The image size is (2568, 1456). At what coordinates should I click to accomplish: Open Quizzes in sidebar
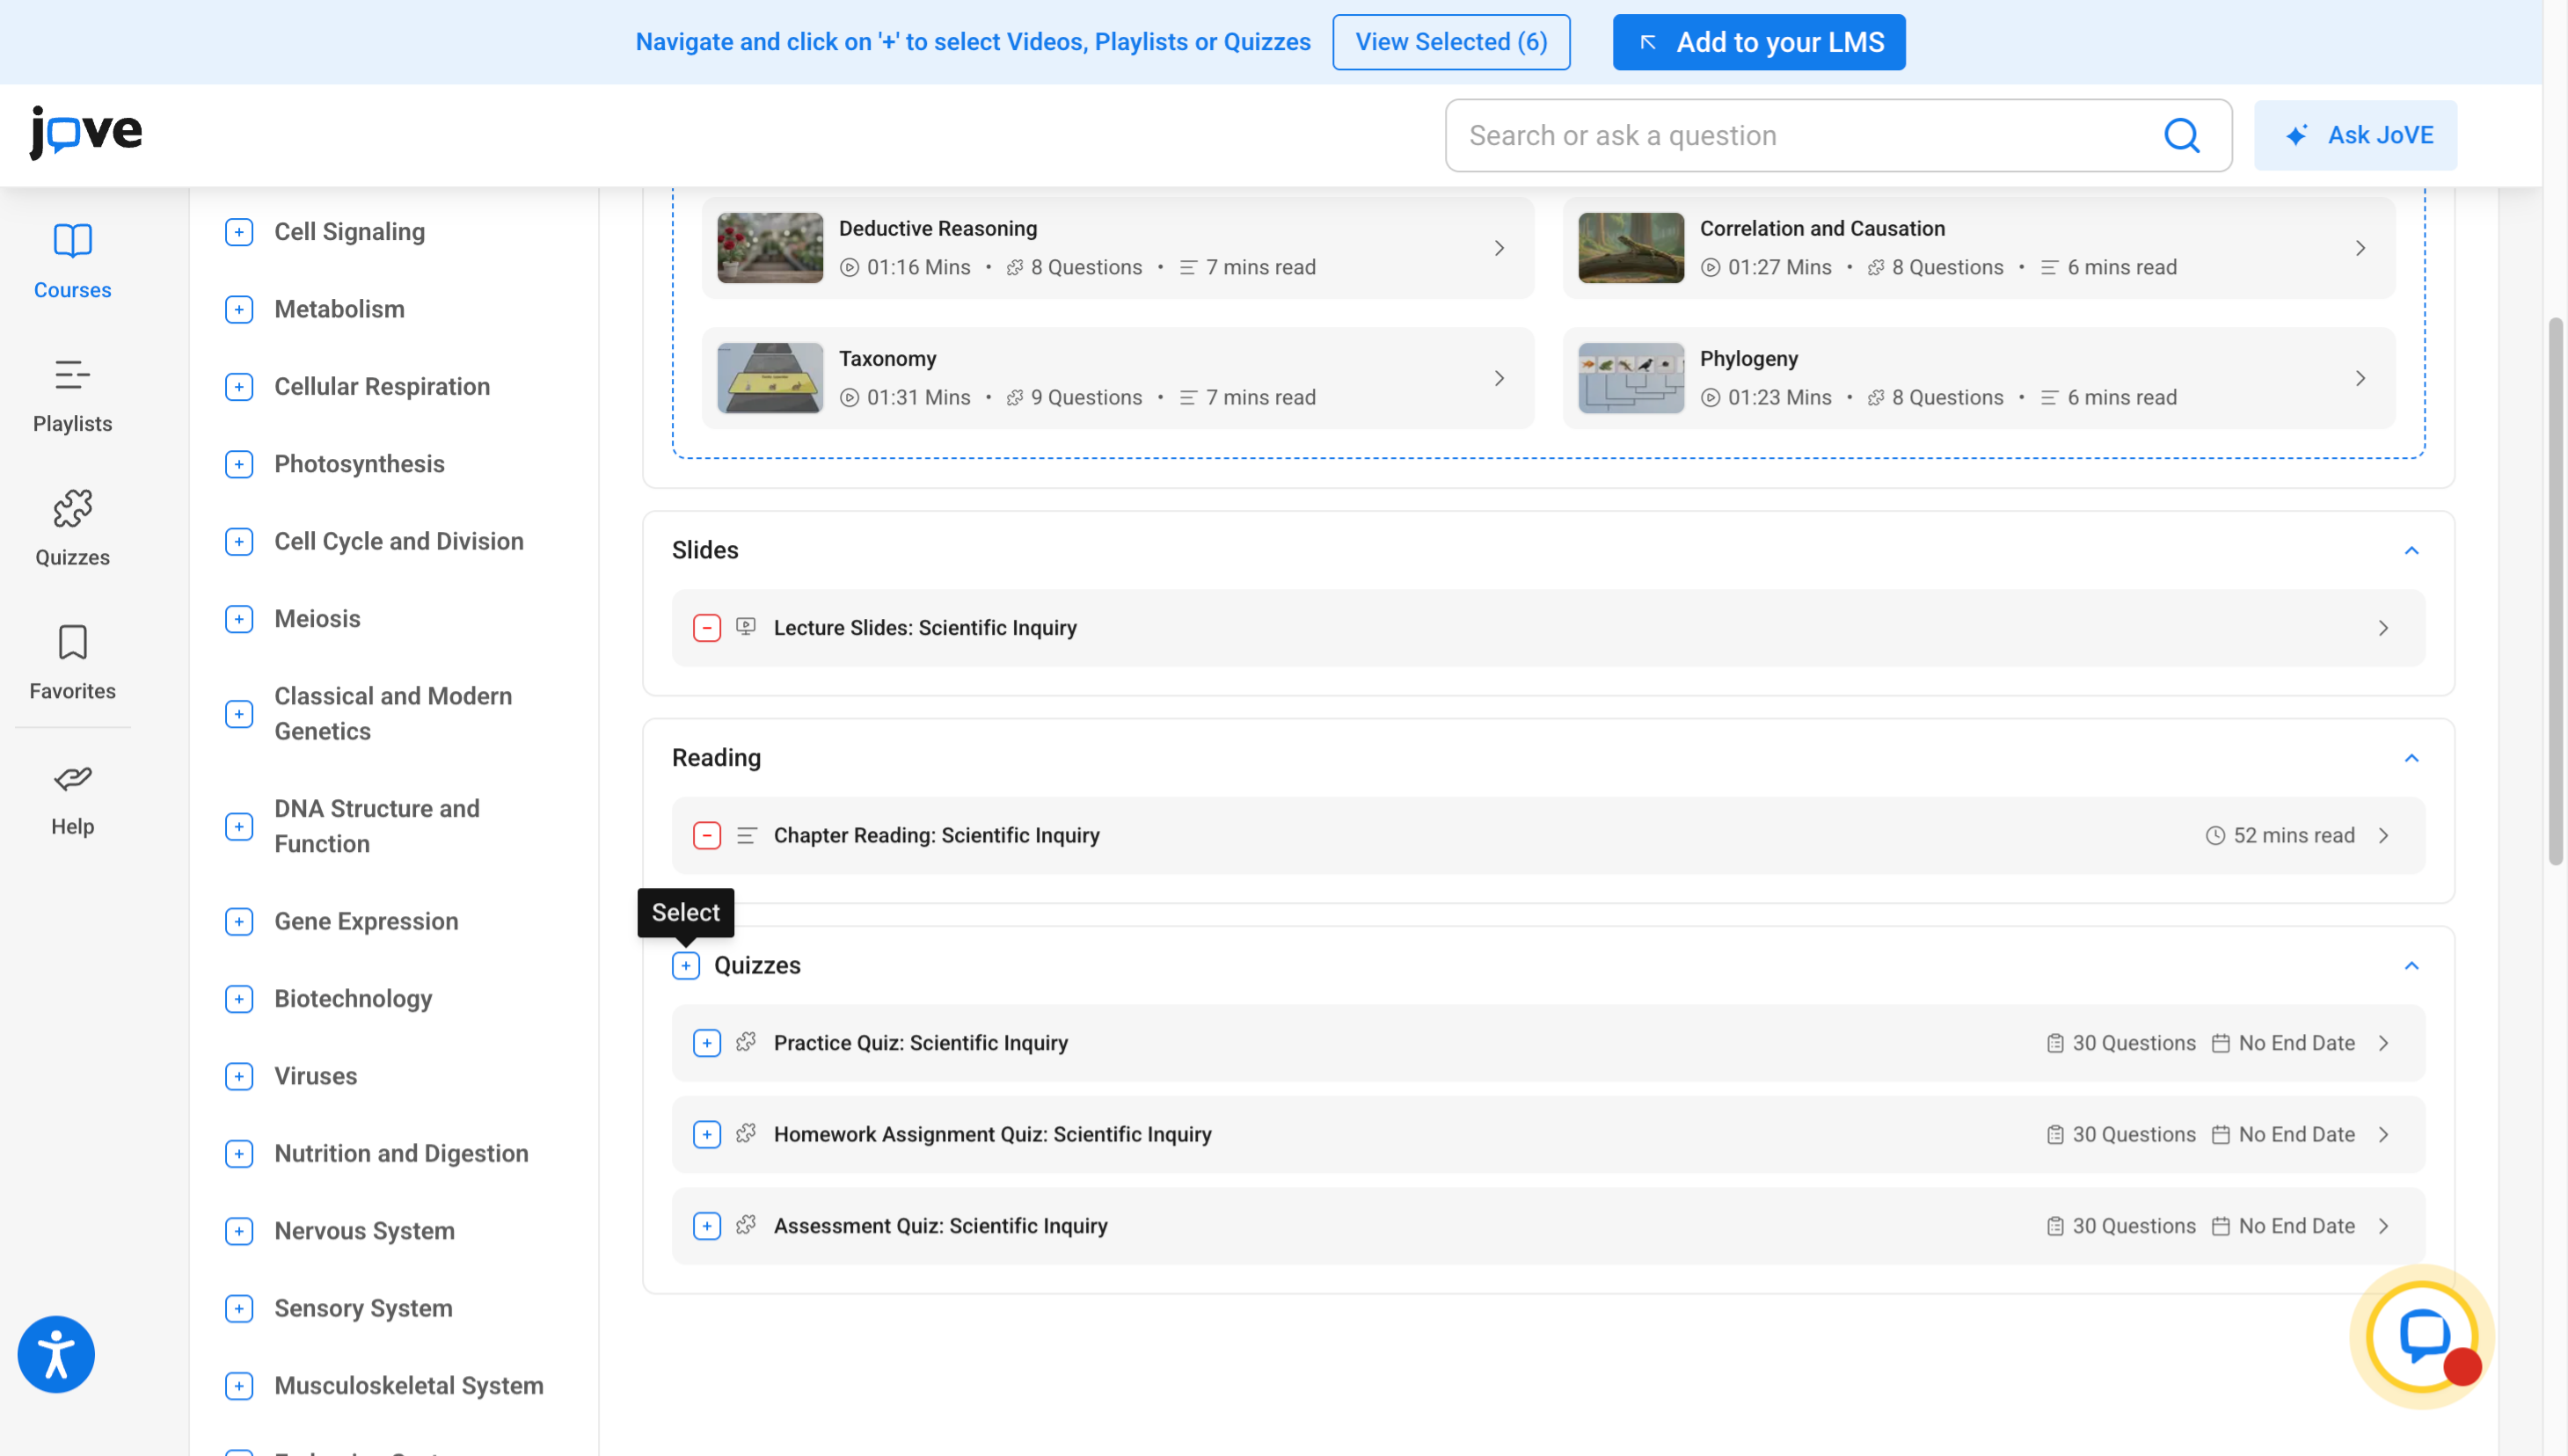click(x=72, y=529)
